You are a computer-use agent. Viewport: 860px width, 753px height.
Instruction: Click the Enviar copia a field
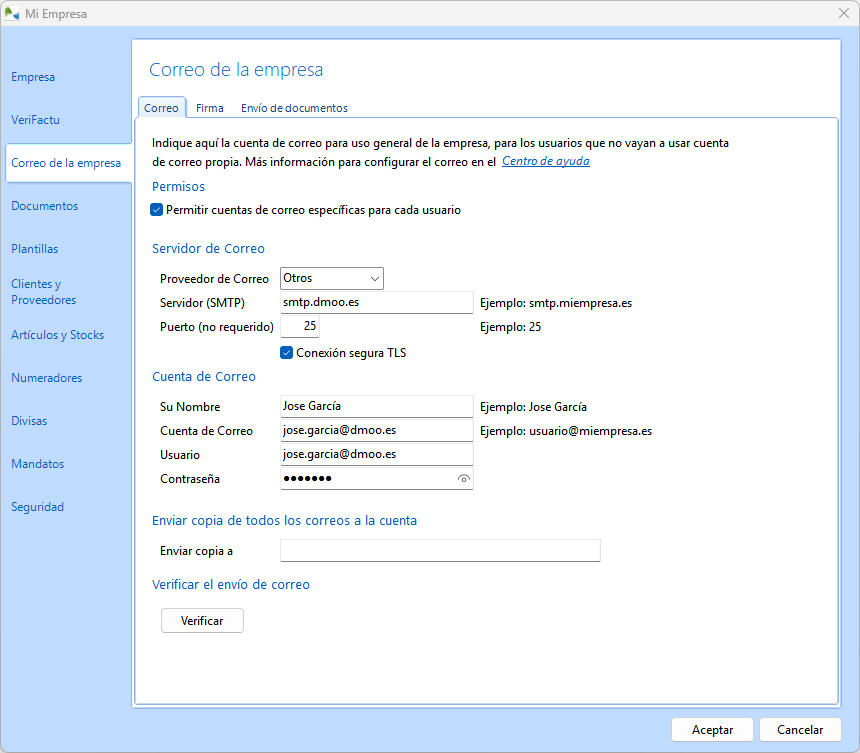point(440,550)
